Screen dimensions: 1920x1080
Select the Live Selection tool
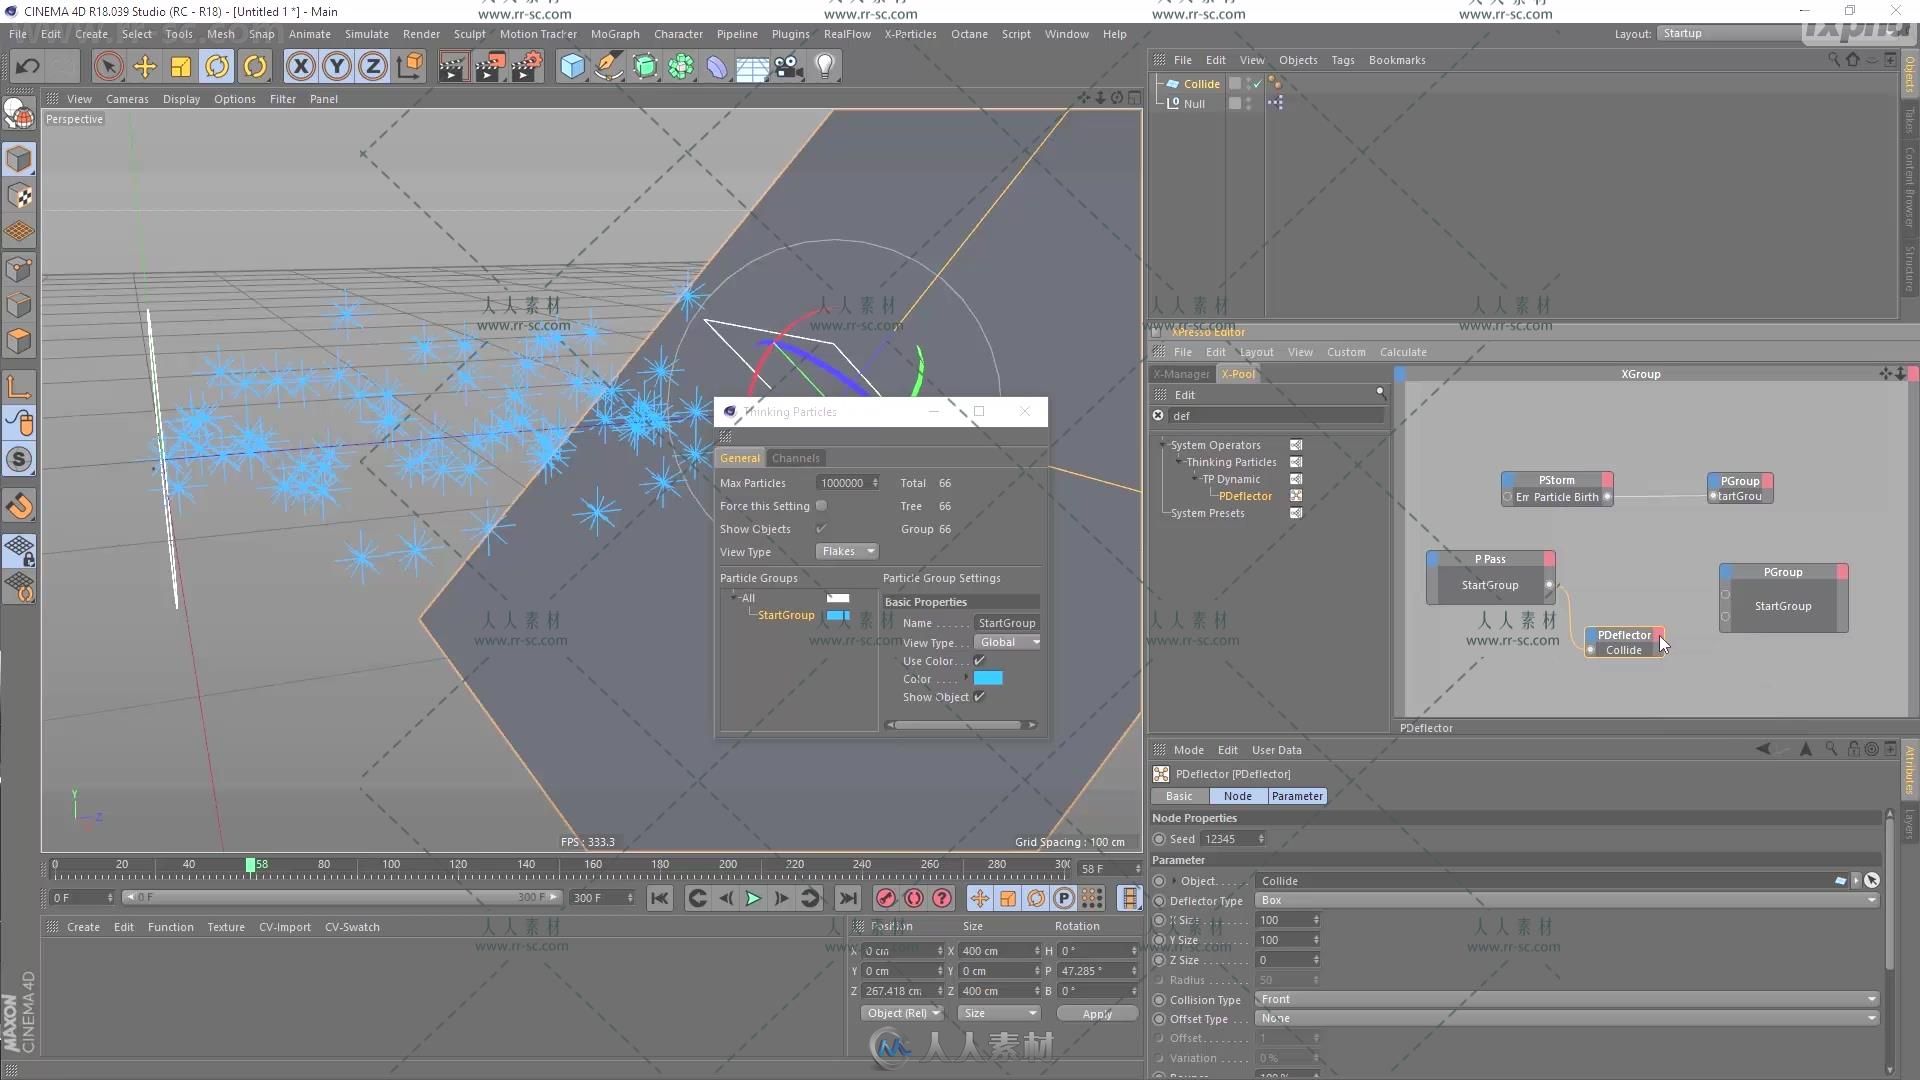point(108,67)
